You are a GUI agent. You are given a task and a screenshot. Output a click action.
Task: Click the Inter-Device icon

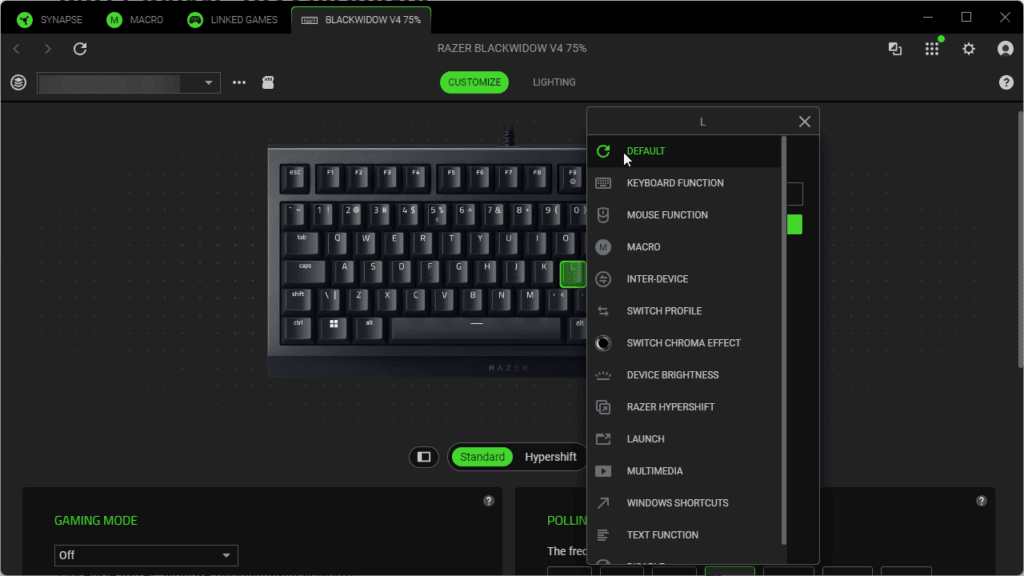pos(603,279)
